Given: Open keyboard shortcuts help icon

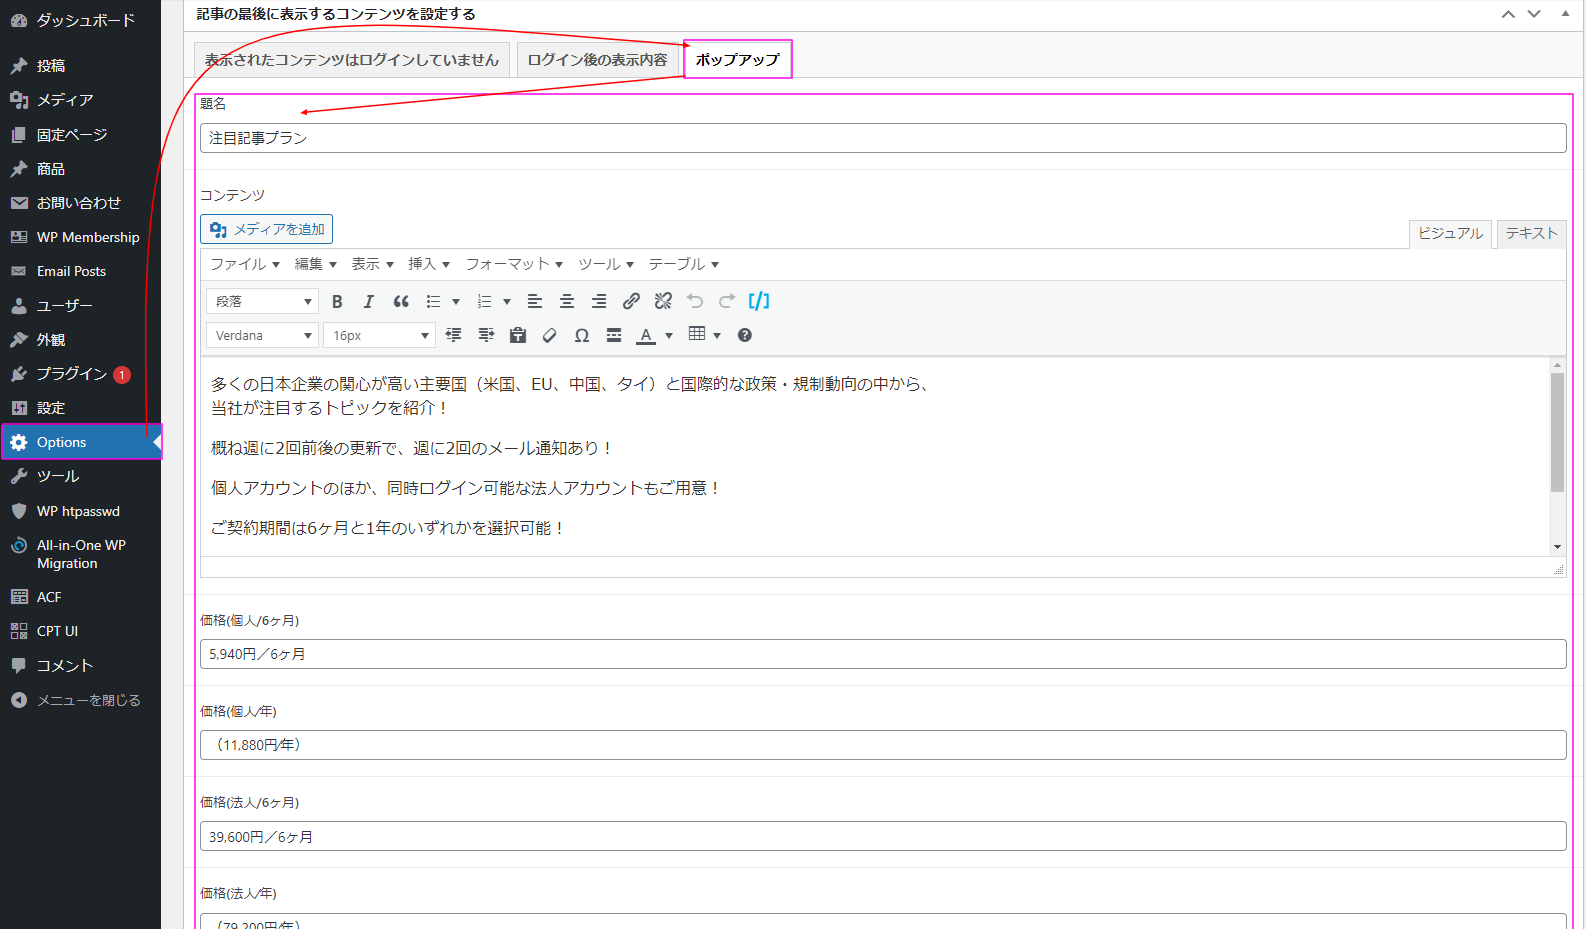Looking at the screenshot, I should click(x=745, y=335).
